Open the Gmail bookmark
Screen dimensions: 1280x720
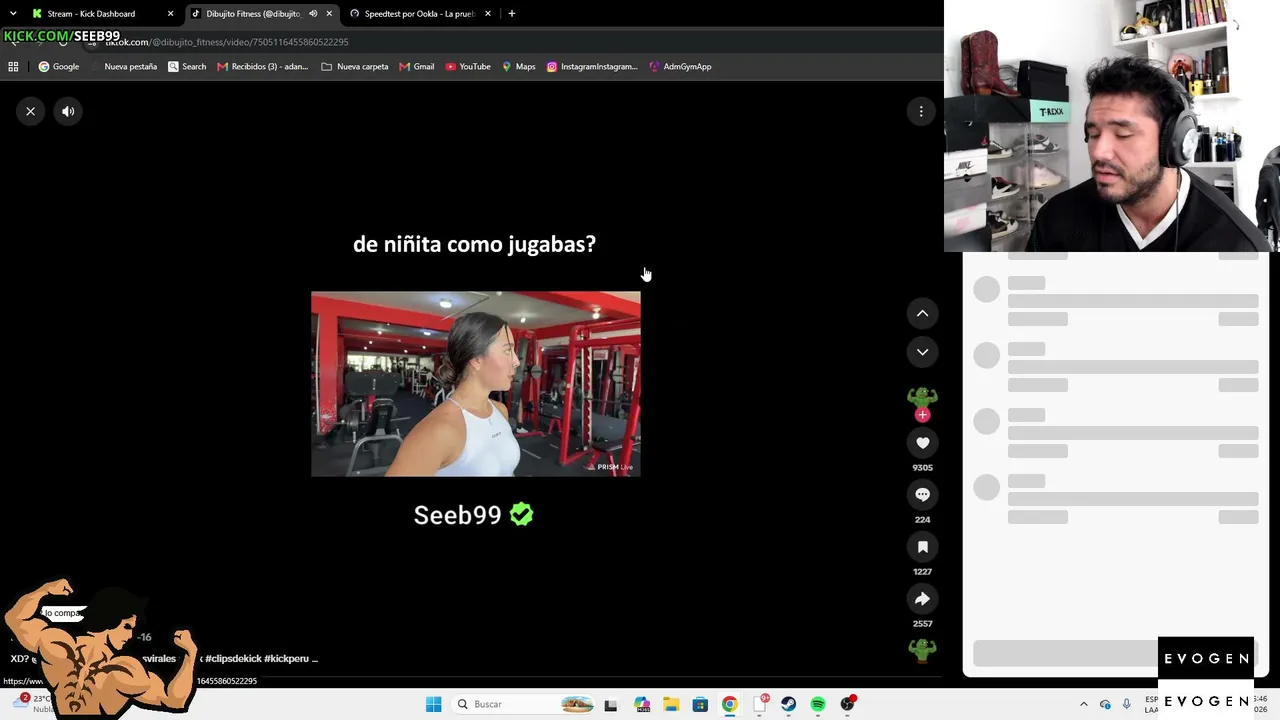(416, 67)
